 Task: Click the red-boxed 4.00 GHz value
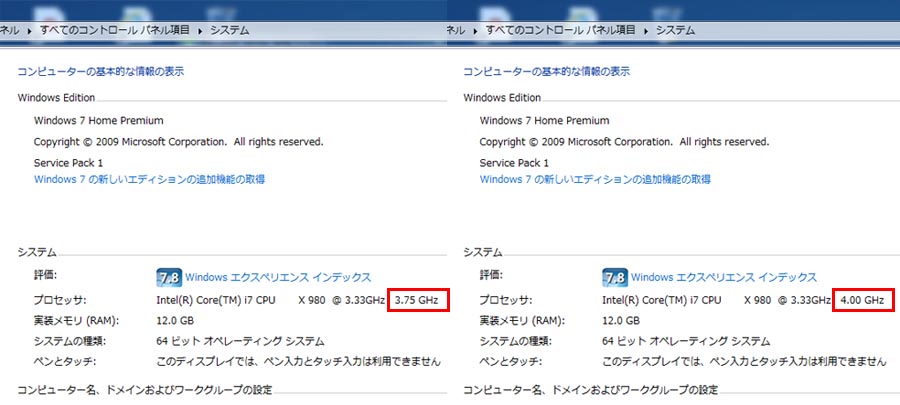point(862,300)
